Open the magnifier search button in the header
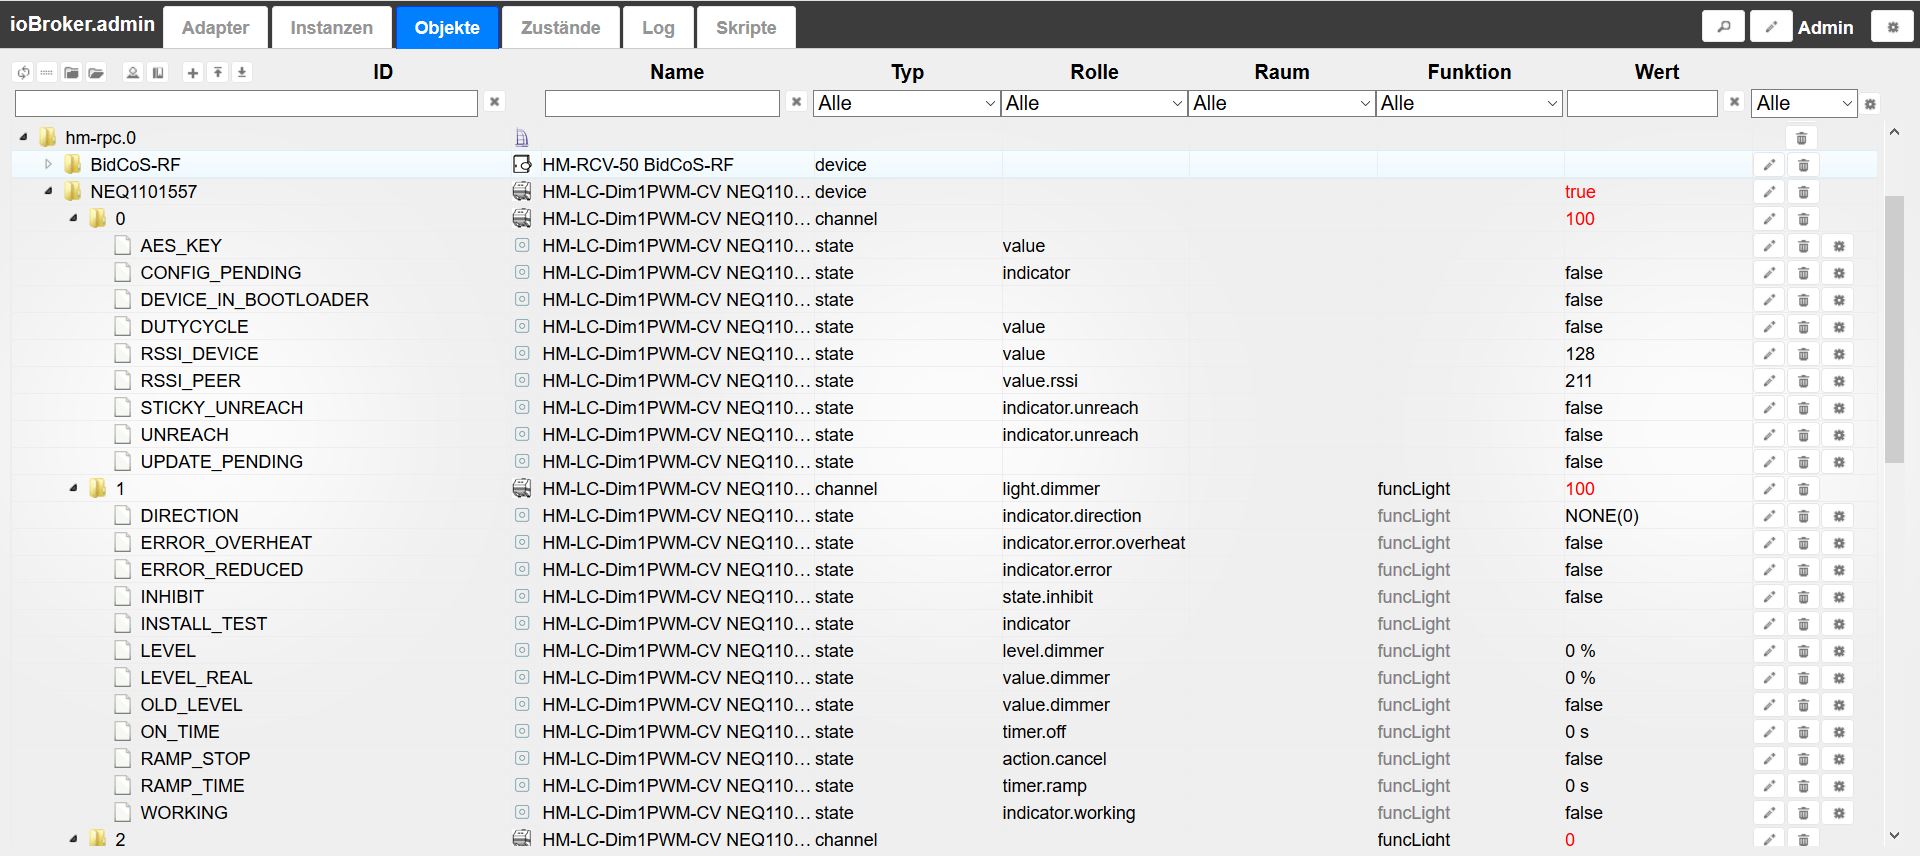1920x860 pixels. (x=1723, y=27)
